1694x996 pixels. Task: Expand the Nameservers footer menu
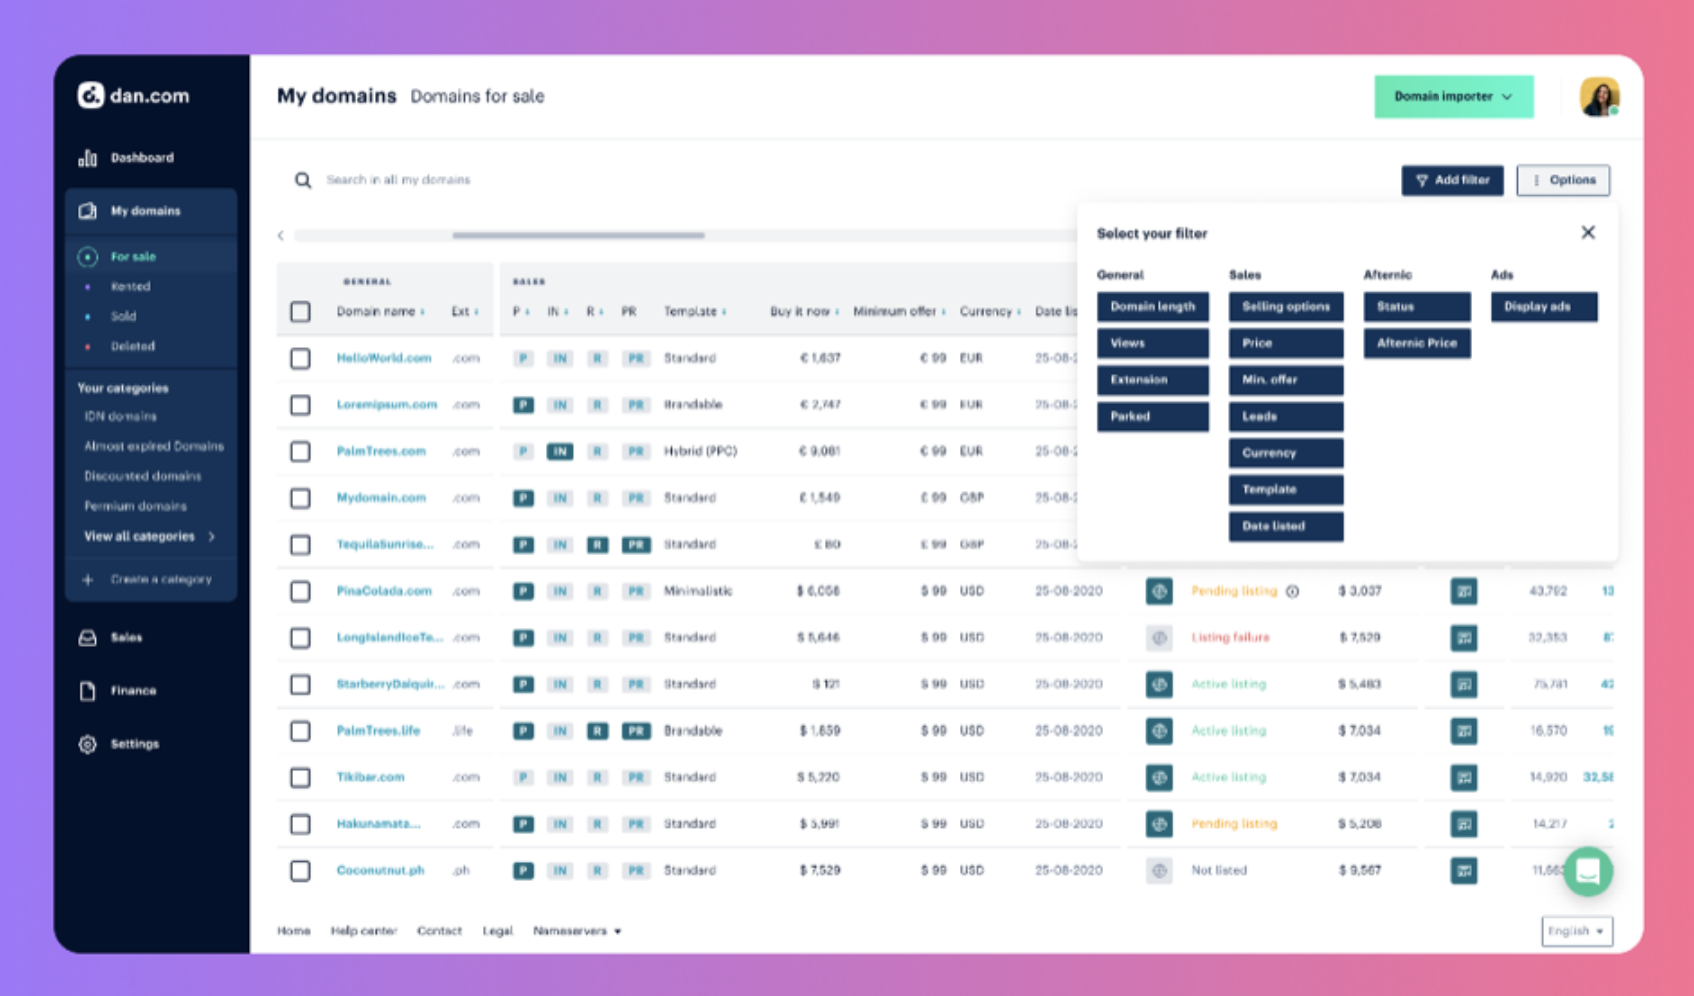pyautogui.click(x=577, y=931)
